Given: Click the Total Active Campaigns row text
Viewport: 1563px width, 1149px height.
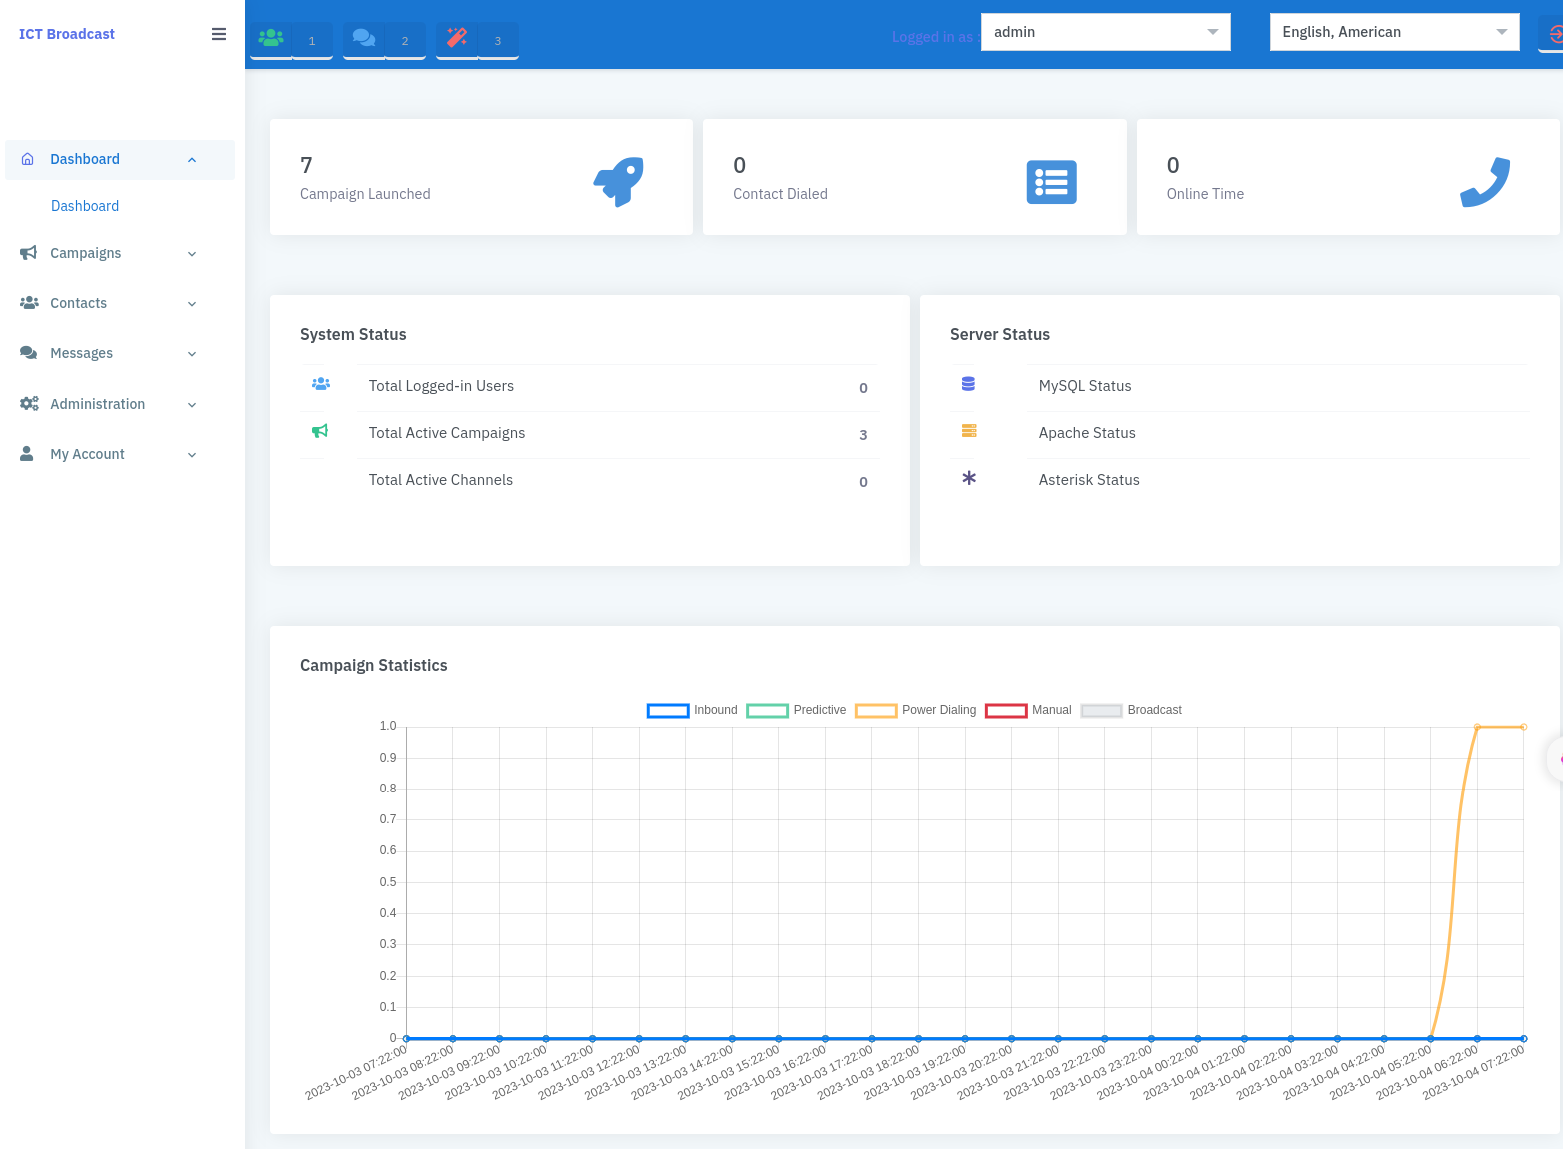Looking at the screenshot, I should pyautogui.click(x=447, y=433).
